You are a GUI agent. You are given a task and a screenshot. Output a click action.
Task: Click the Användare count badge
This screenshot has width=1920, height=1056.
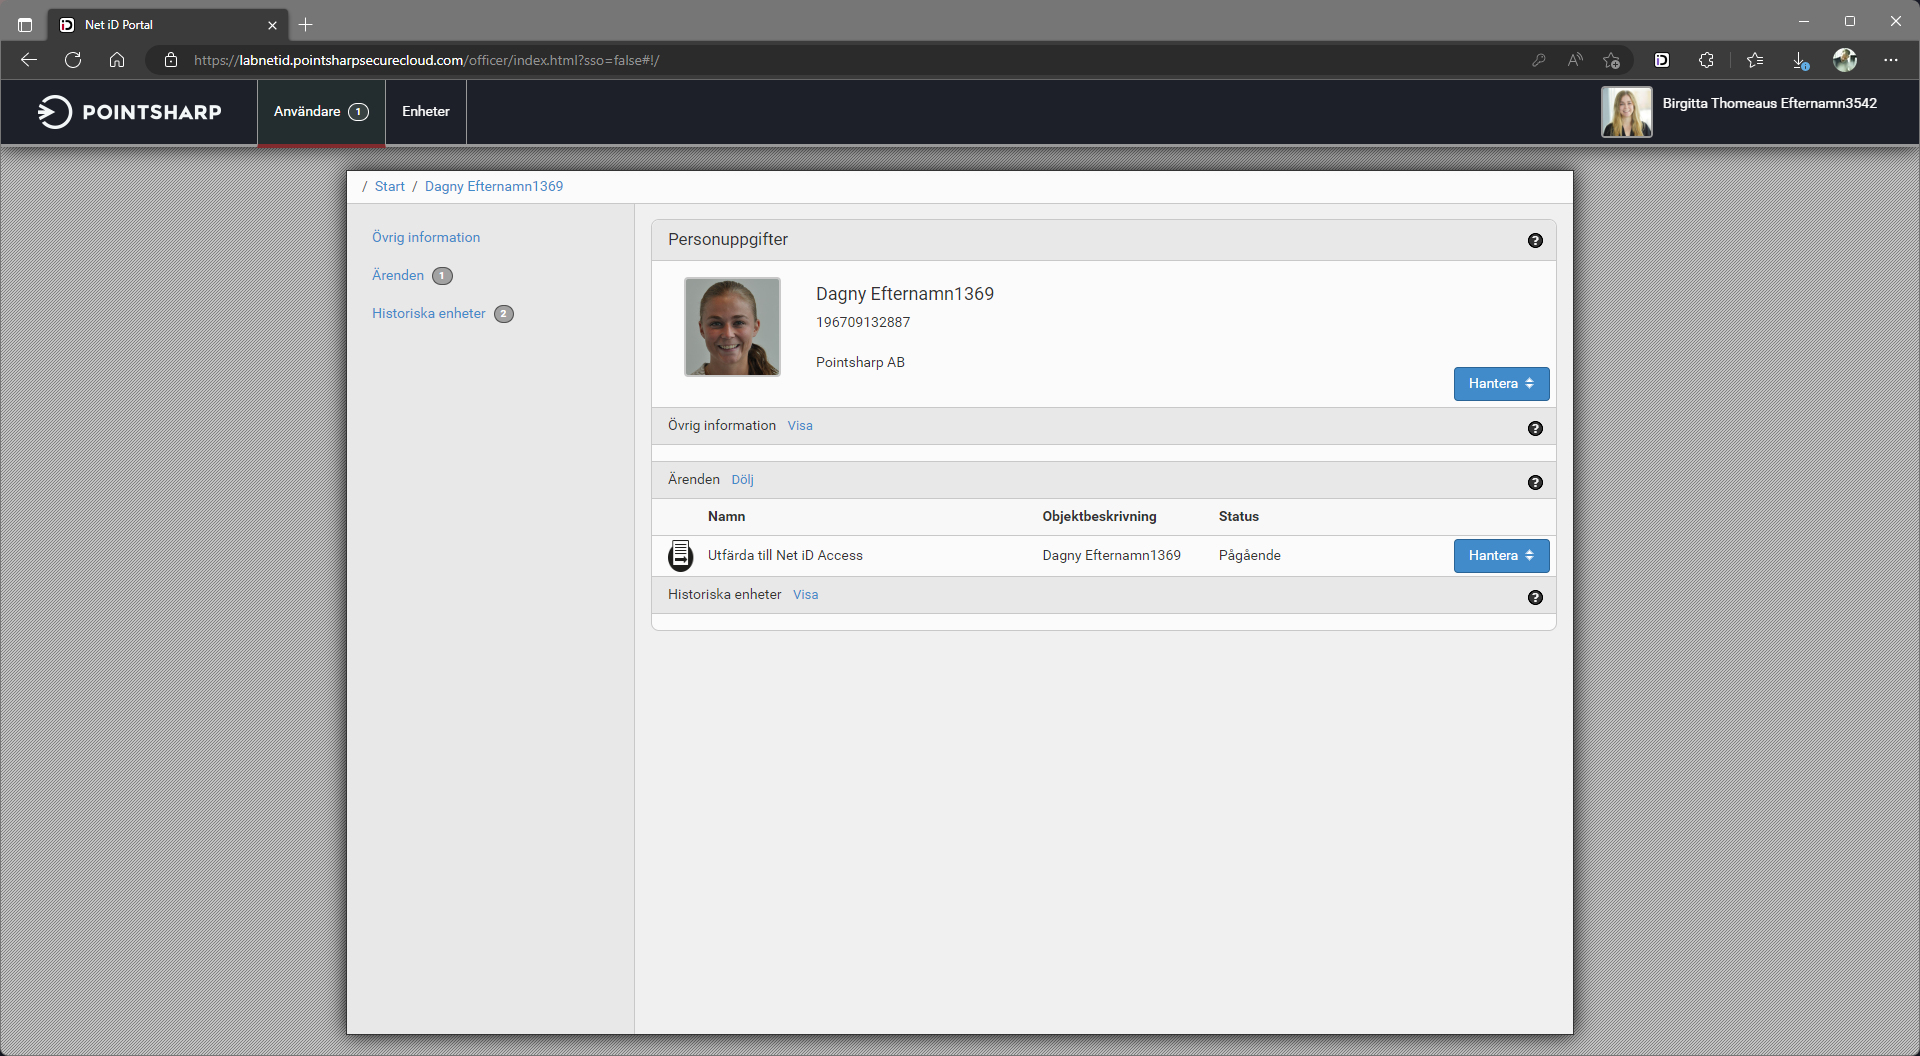[x=358, y=112]
